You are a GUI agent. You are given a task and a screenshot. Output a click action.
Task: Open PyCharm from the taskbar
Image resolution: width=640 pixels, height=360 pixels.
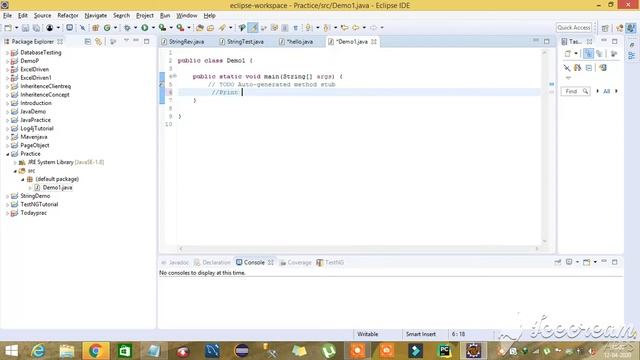(x=444, y=351)
